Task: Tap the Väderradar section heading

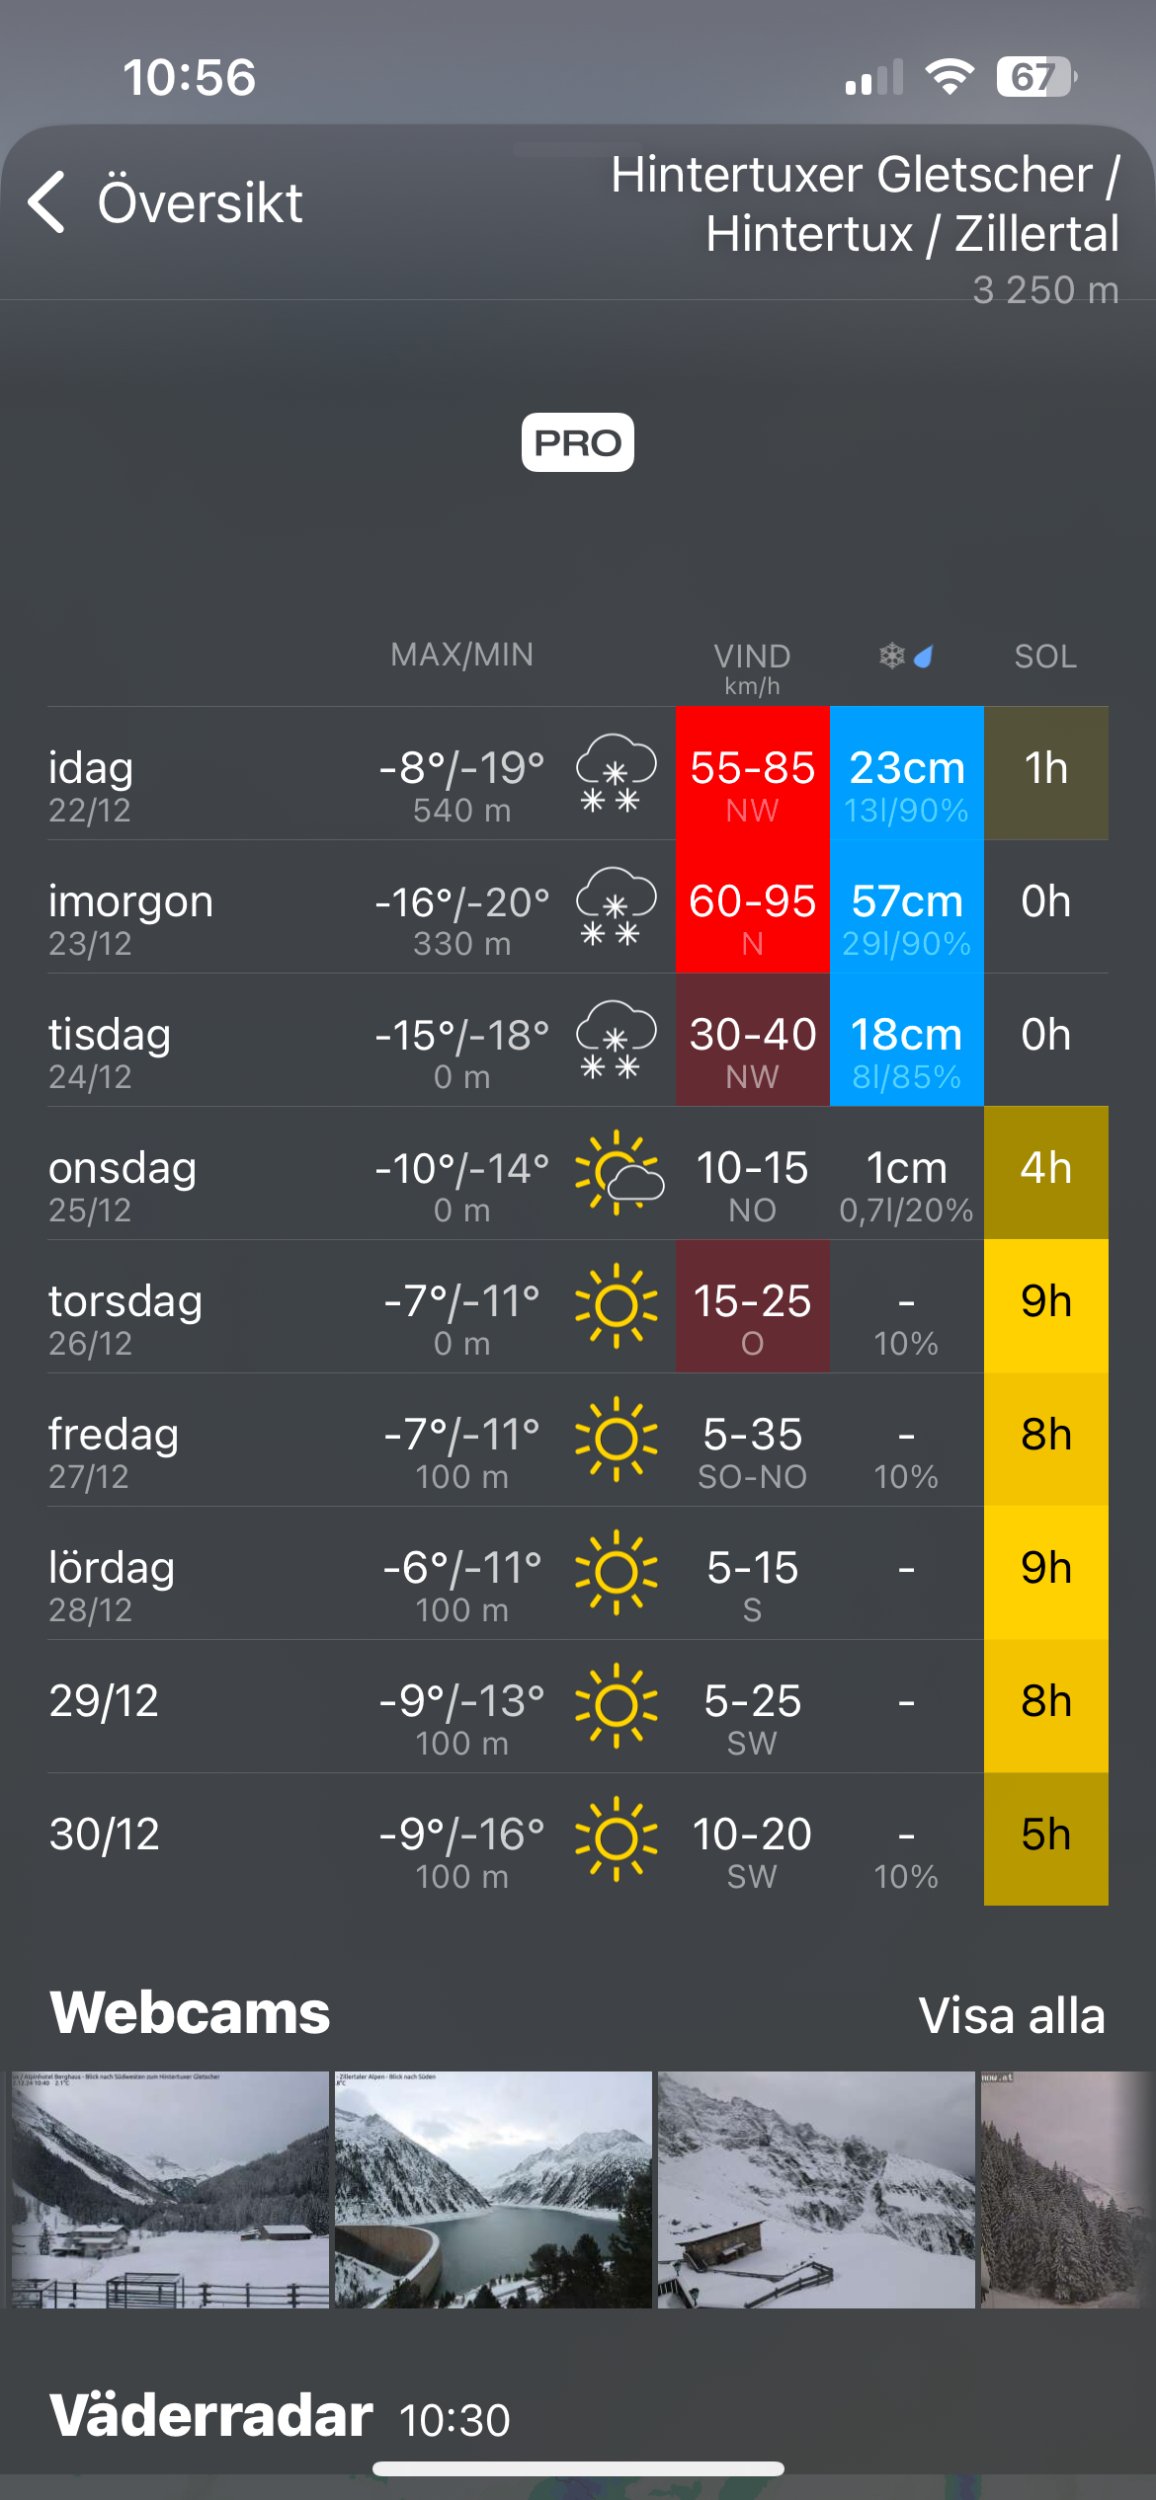Action: point(211,2416)
